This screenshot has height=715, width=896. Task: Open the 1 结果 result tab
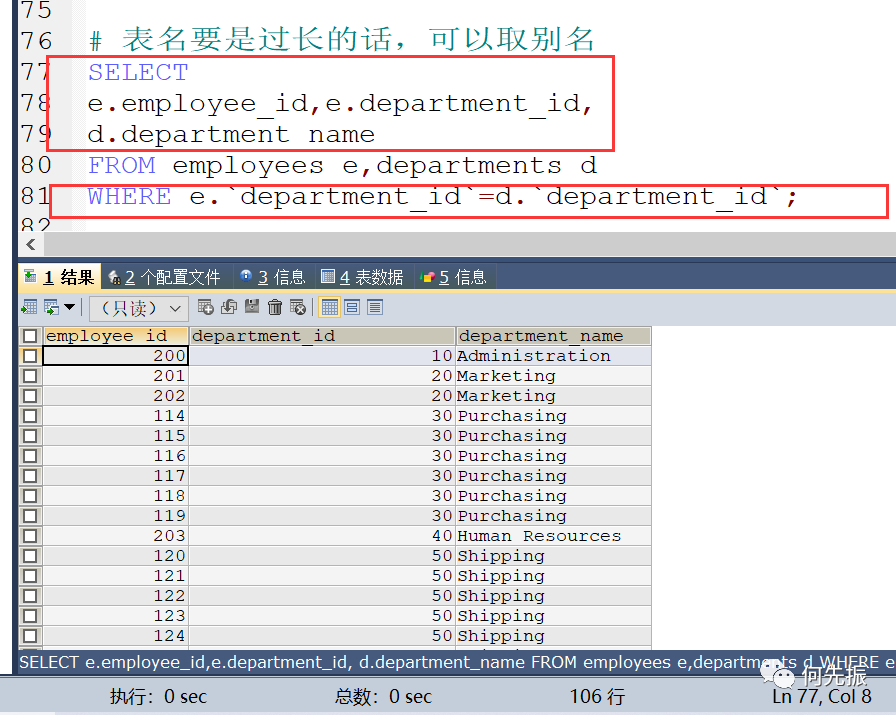coord(59,277)
